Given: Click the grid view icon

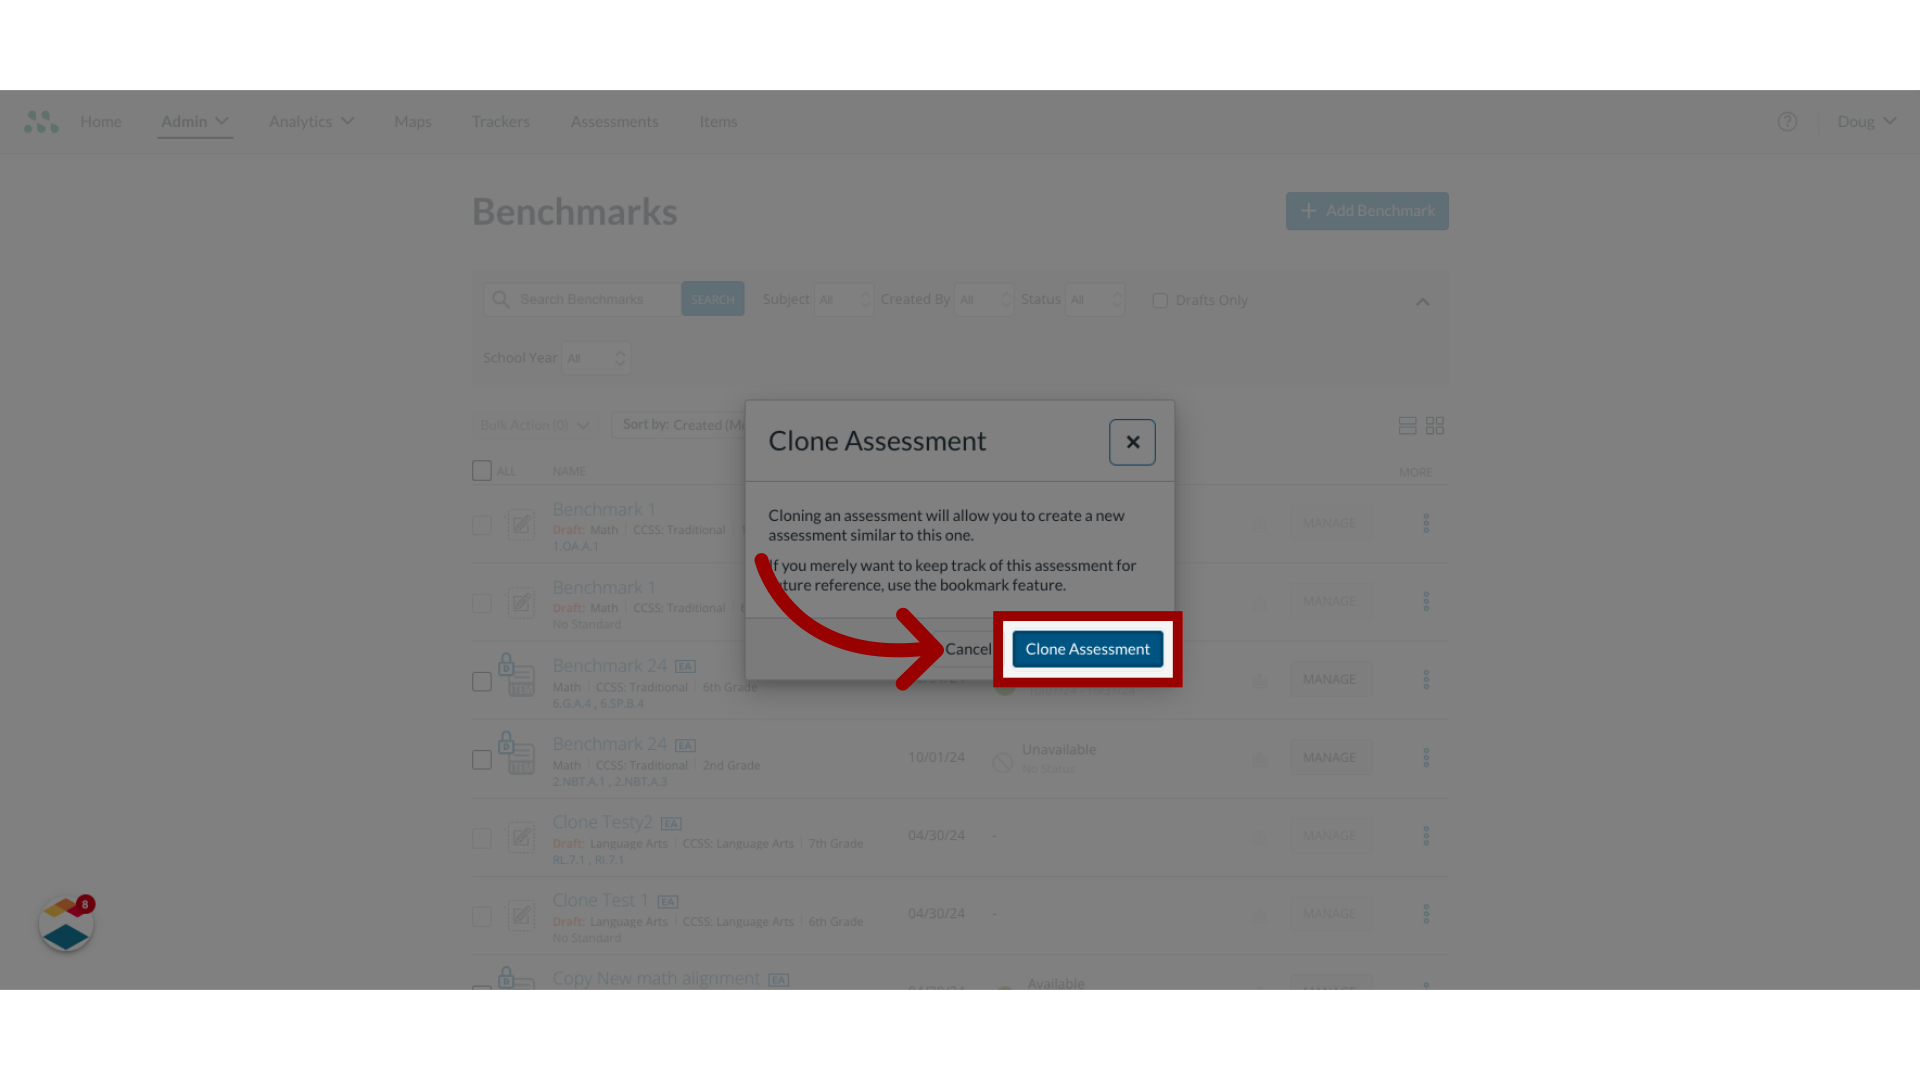Looking at the screenshot, I should point(1435,425).
